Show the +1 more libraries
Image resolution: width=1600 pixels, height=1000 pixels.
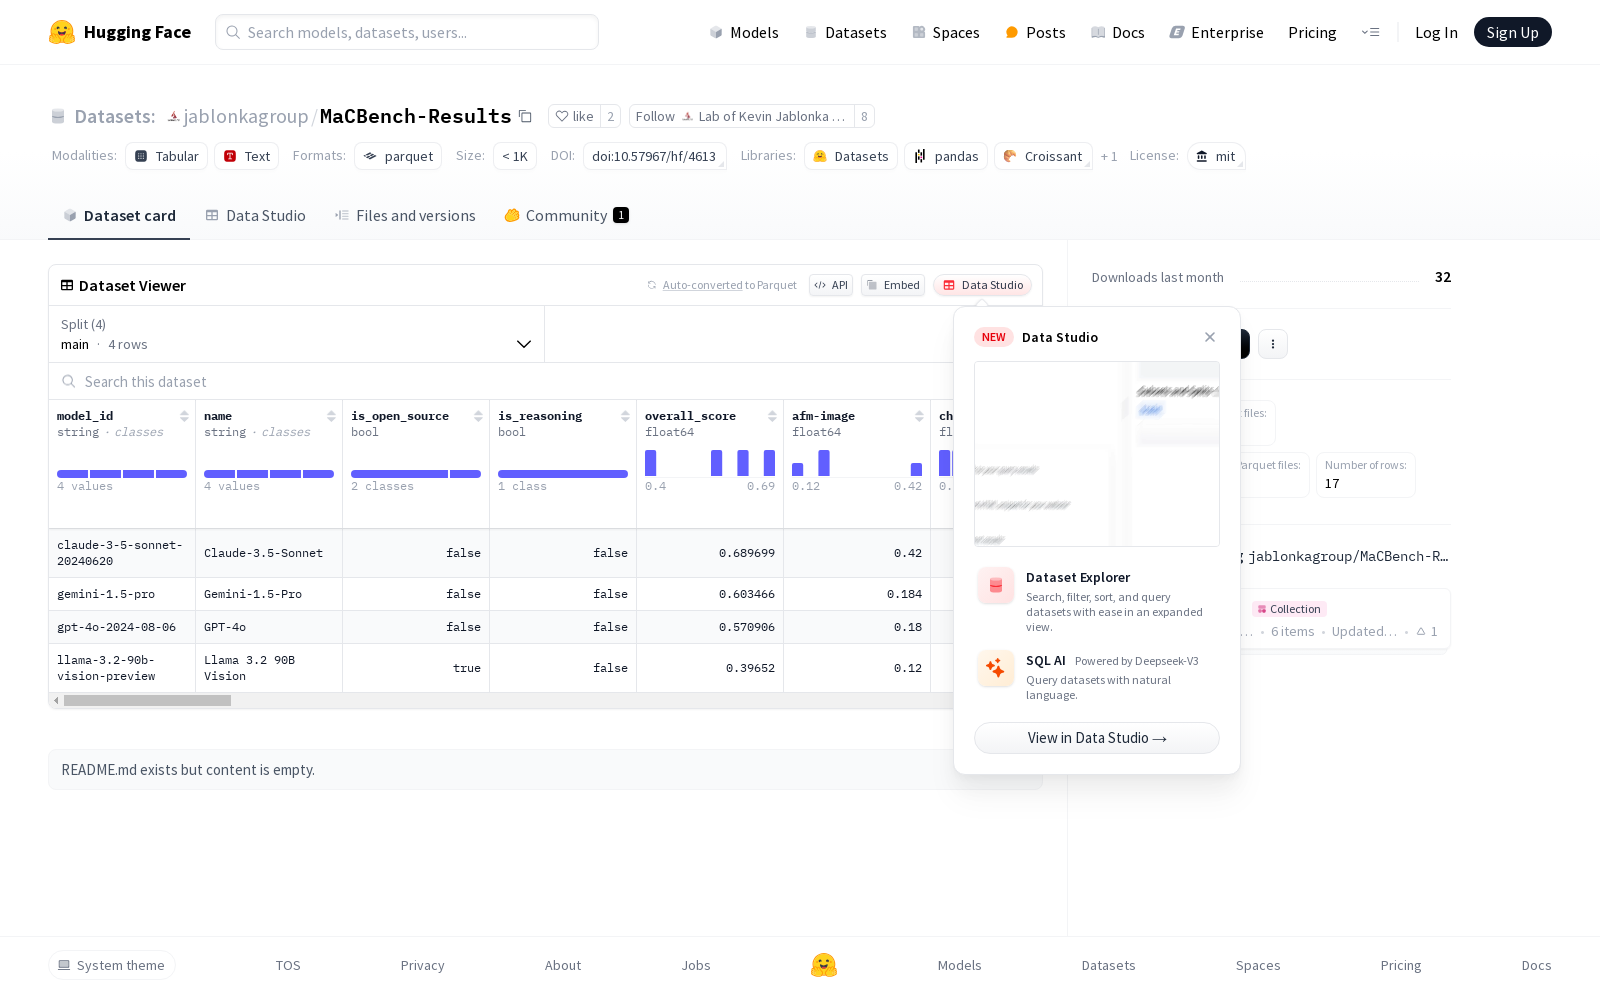(x=1109, y=156)
